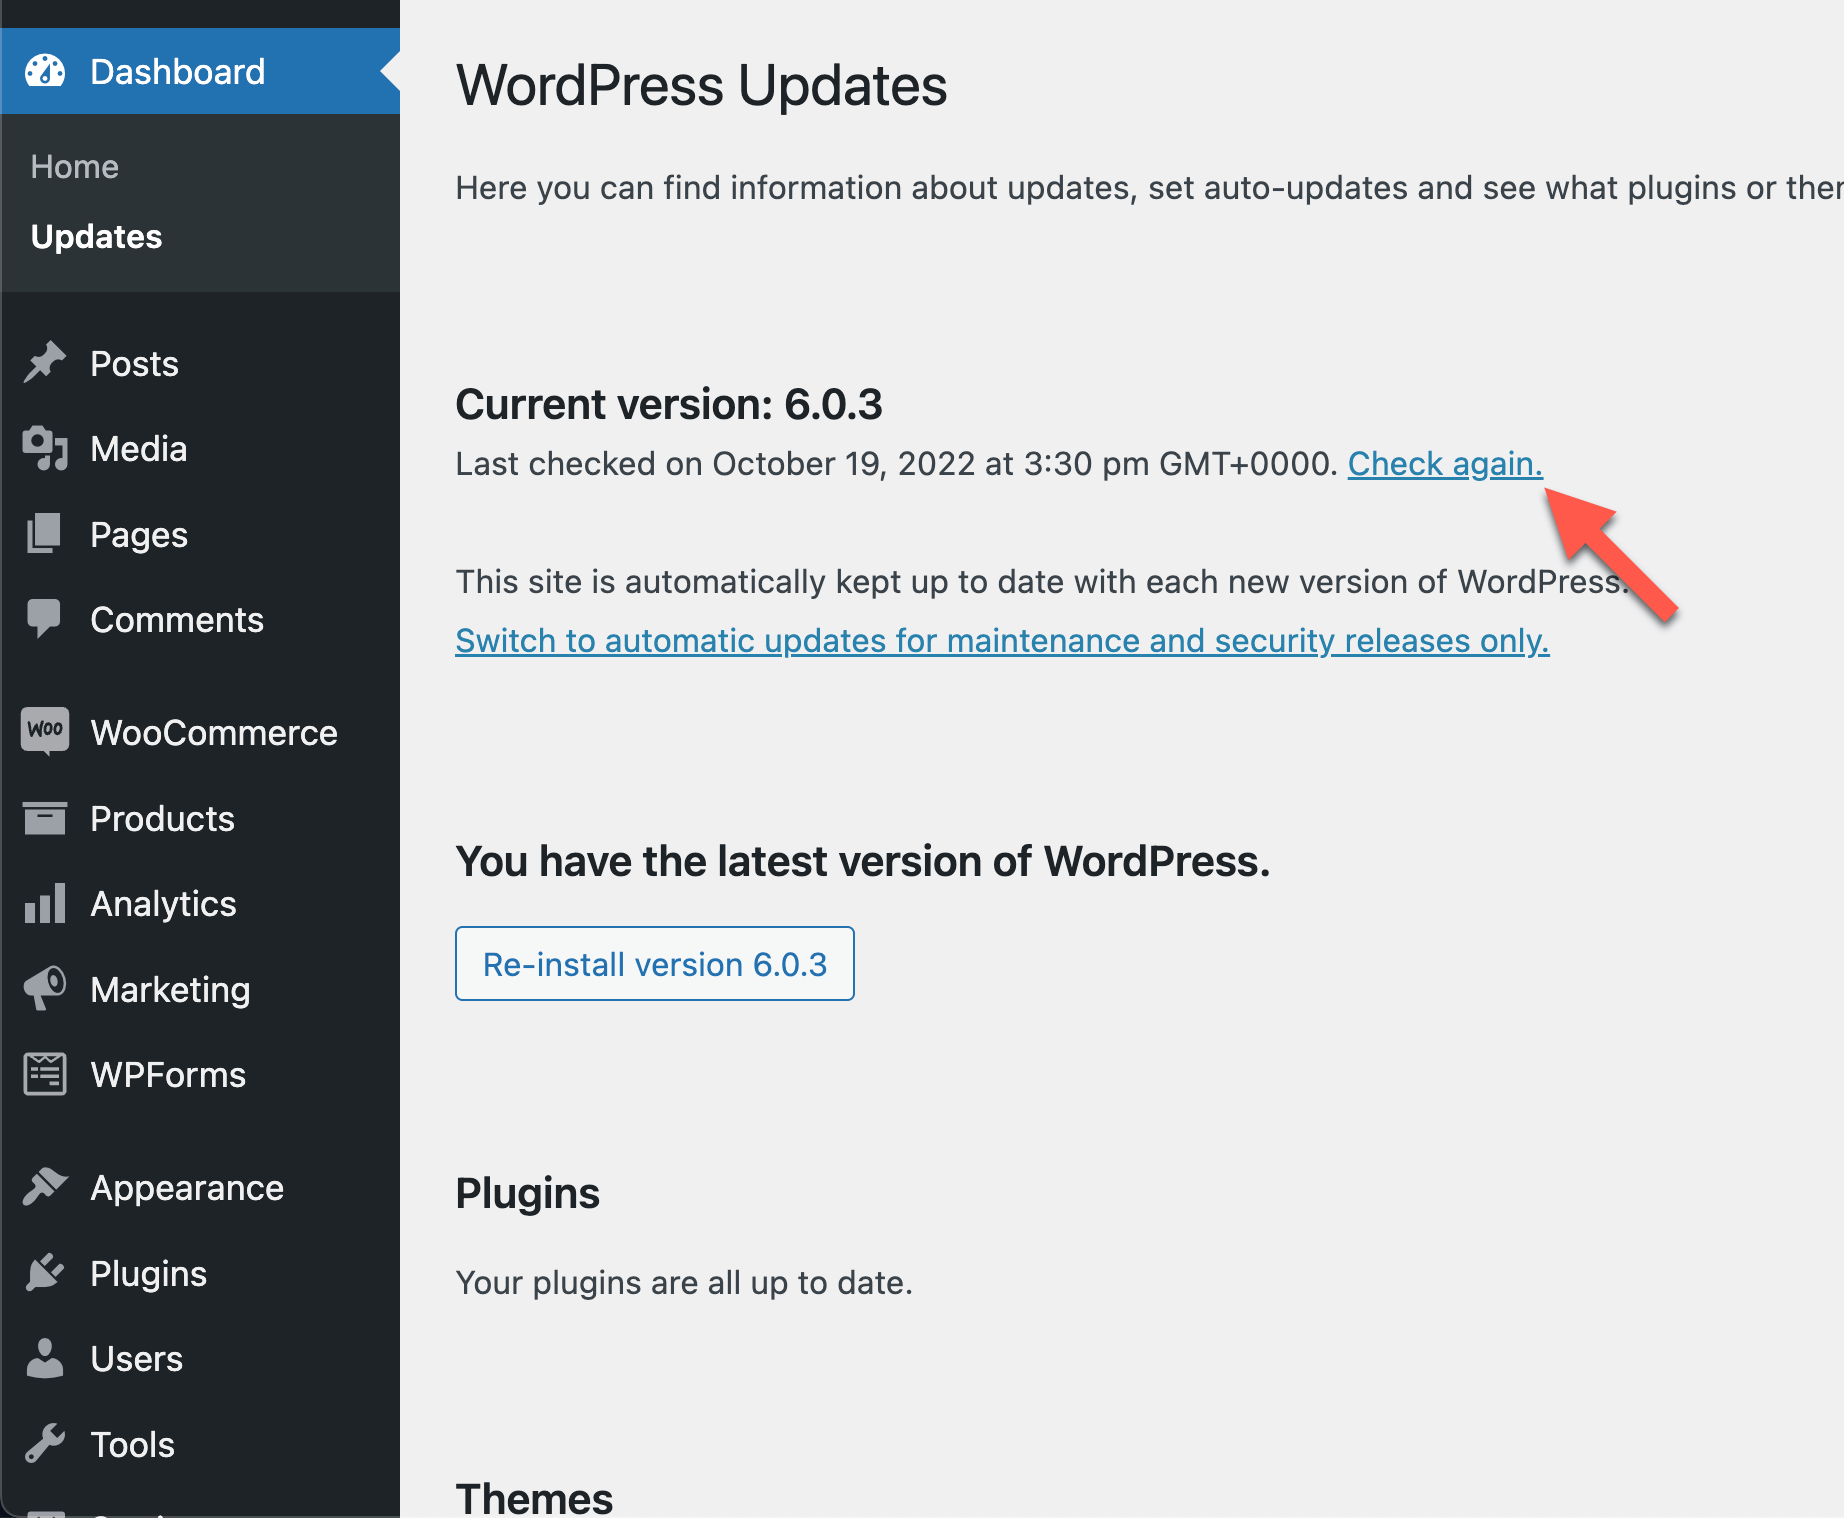Click the Marketing megaphone icon
The height and width of the screenshot is (1518, 1844).
point(45,989)
